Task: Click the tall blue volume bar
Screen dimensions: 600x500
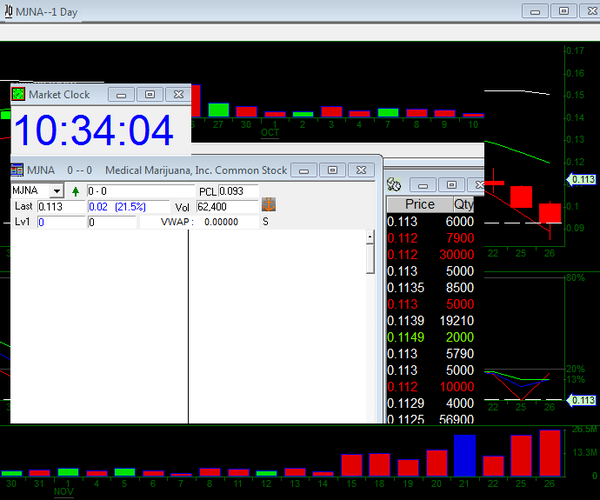Action: [464, 455]
